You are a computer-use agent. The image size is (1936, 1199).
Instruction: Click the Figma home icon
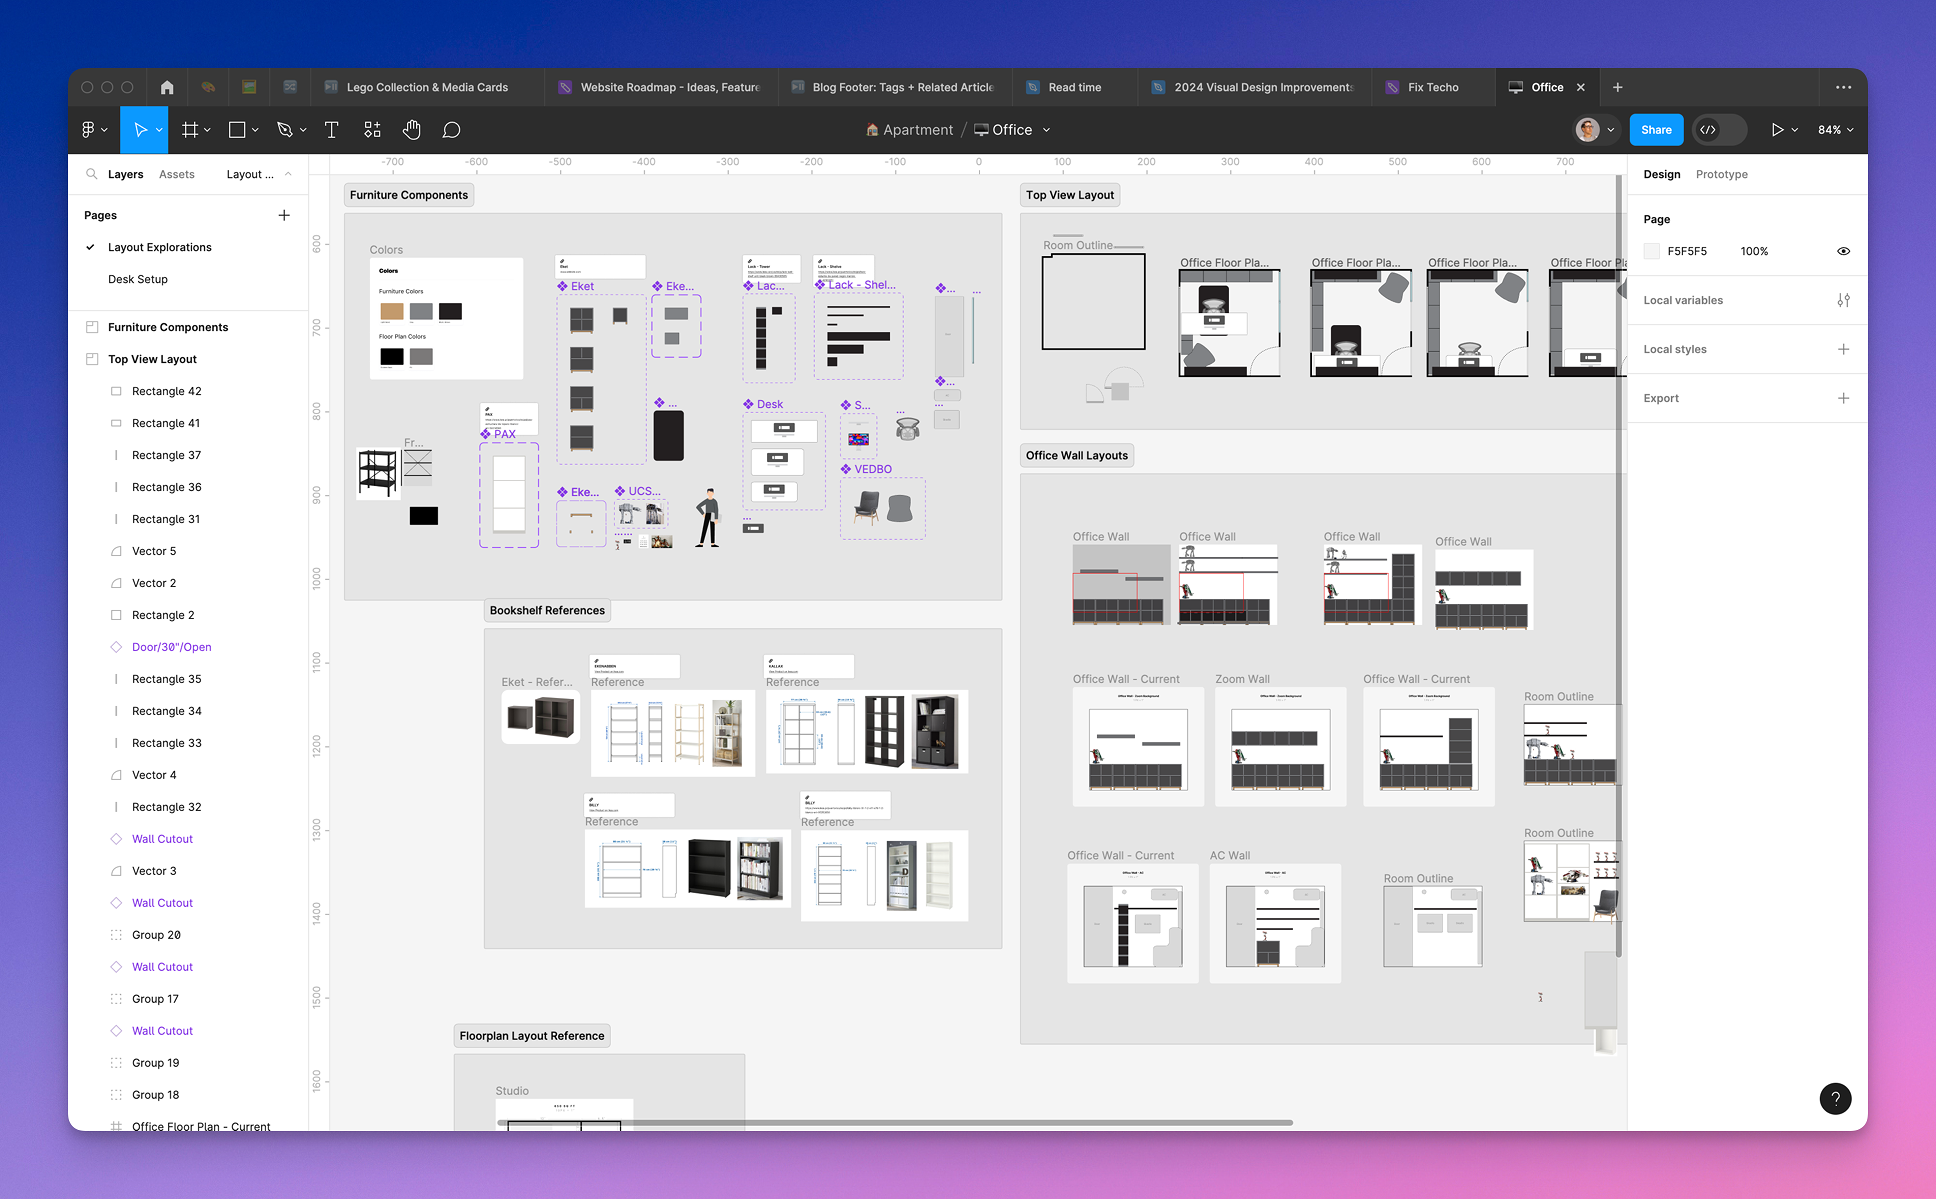point(166,87)
